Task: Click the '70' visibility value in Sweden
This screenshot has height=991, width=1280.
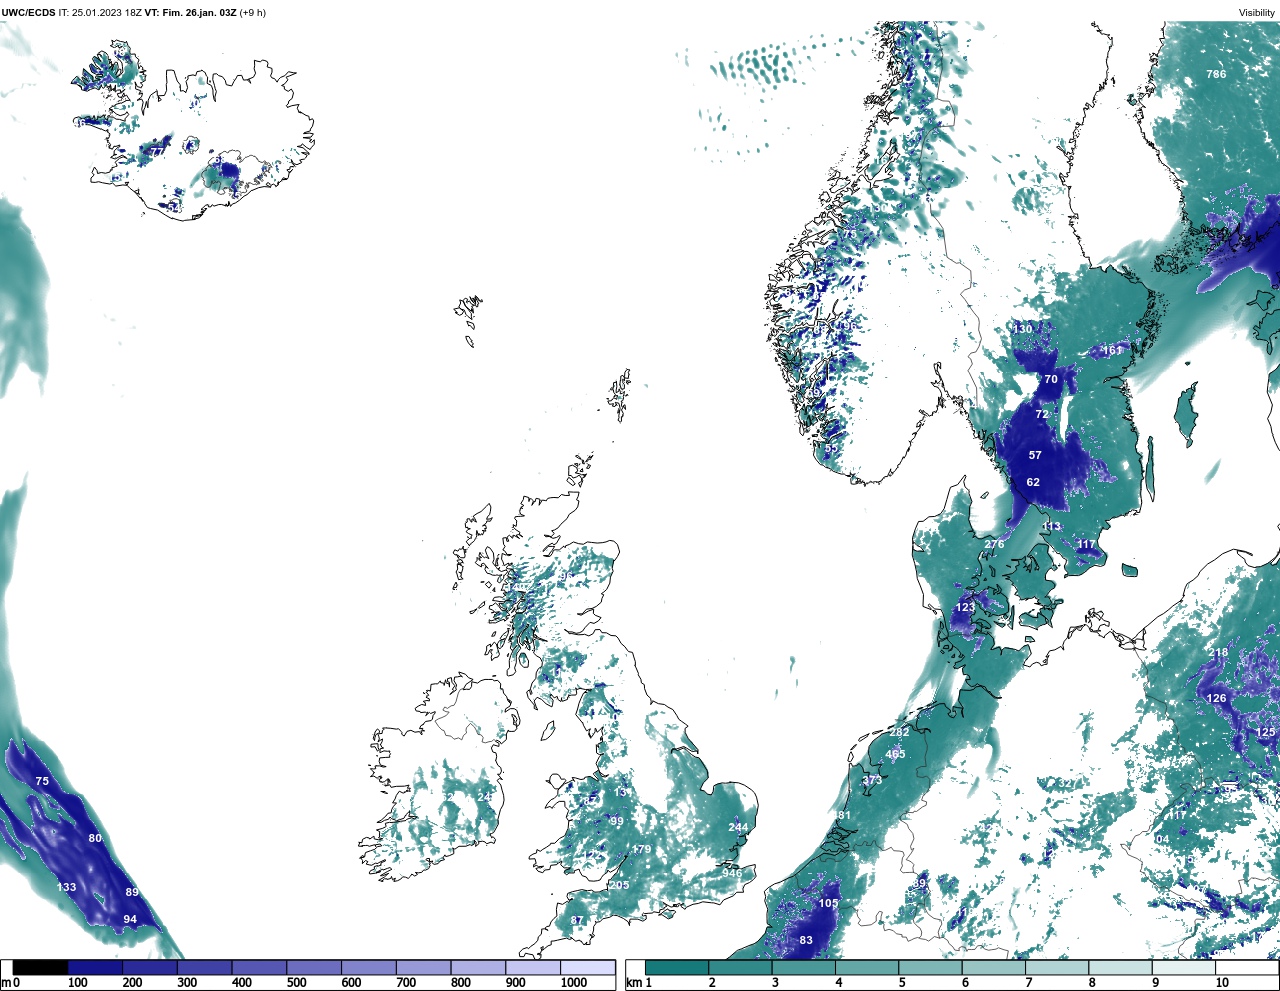Action: (x=1051, y=380)
